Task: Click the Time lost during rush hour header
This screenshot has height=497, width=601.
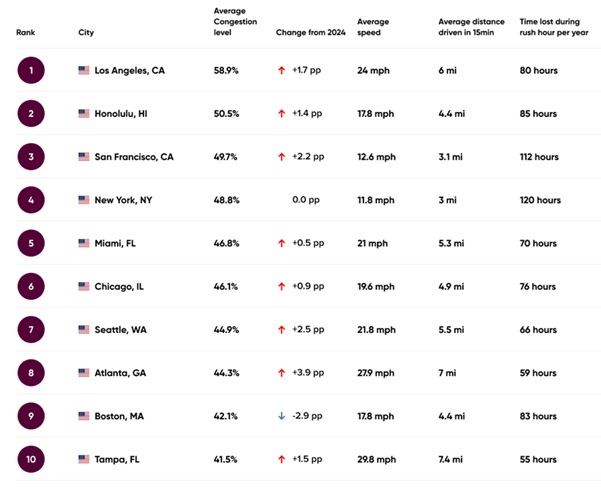Action: pyautogui.click(x=552, y=27)
